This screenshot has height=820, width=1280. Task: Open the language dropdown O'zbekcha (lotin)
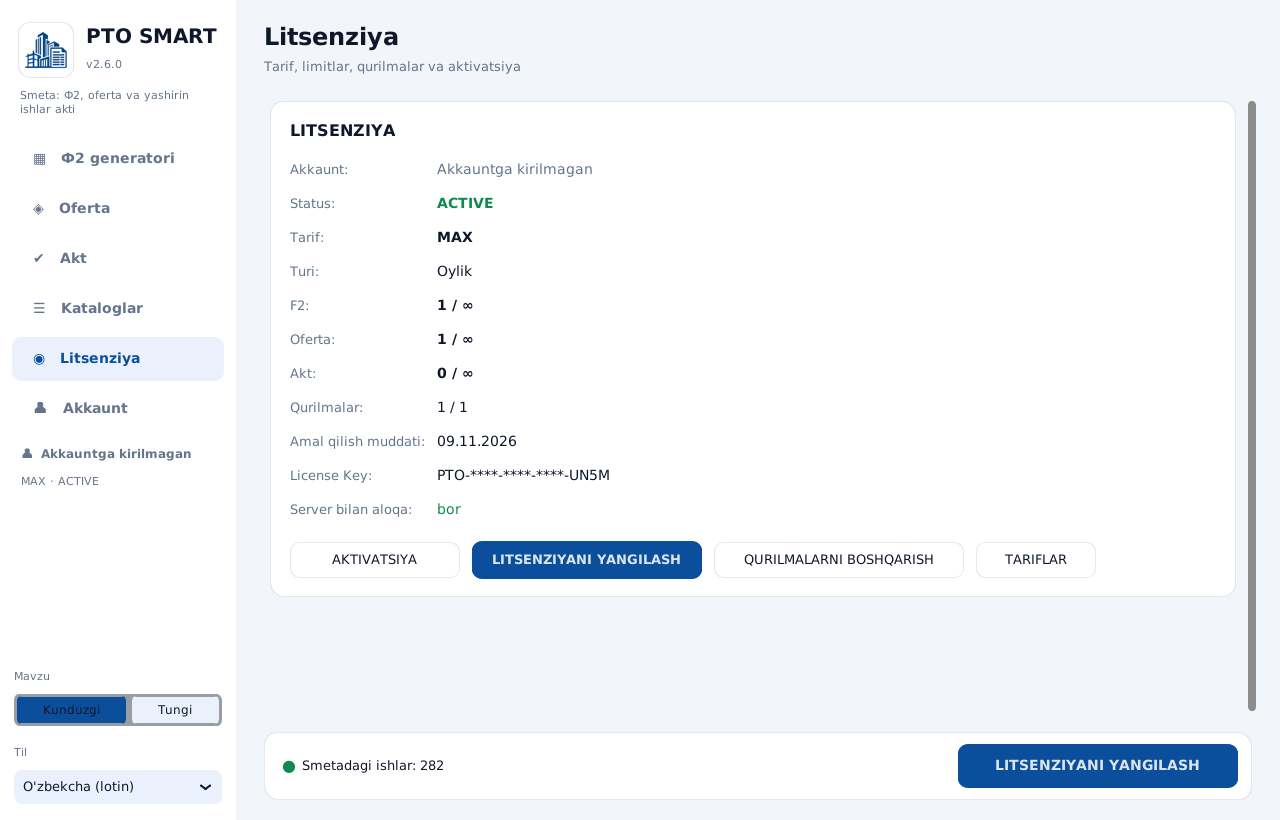pyautogui.click(x=118, y=787)
